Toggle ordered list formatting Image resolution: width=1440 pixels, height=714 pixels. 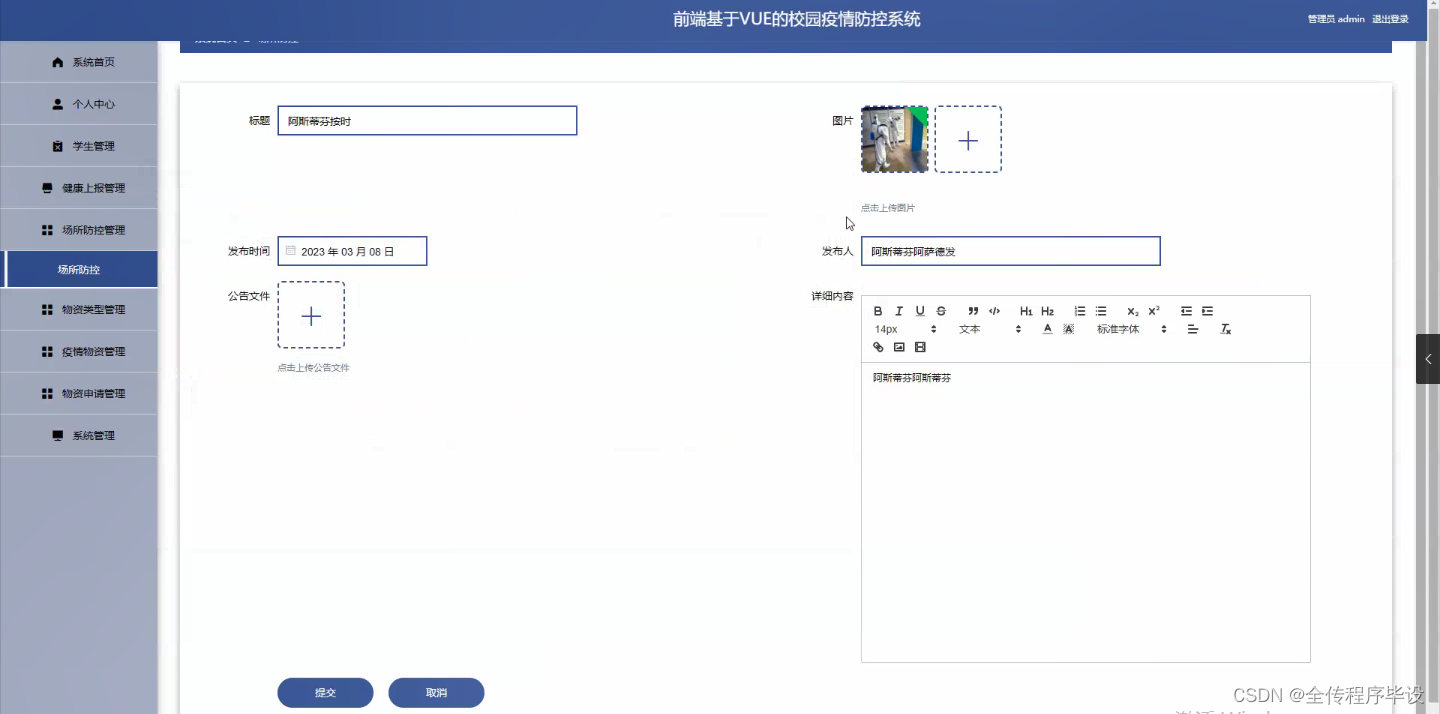point(1079,311)
